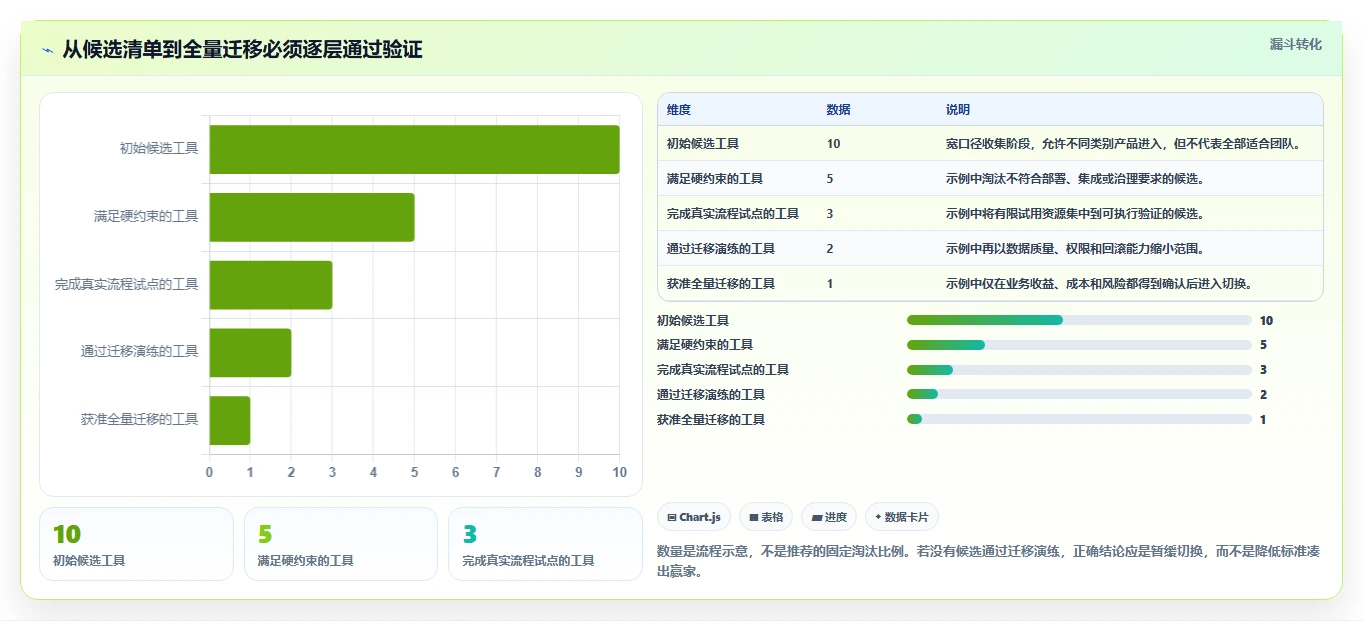Click the x-axis tick label 0
This screenshot has height=621, width=1363.
[x=209, y=472]
